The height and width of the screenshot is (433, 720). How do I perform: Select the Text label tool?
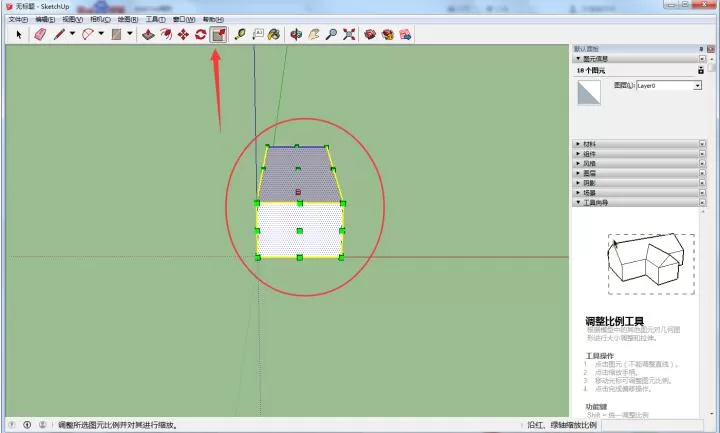click(x=258, y=34)
